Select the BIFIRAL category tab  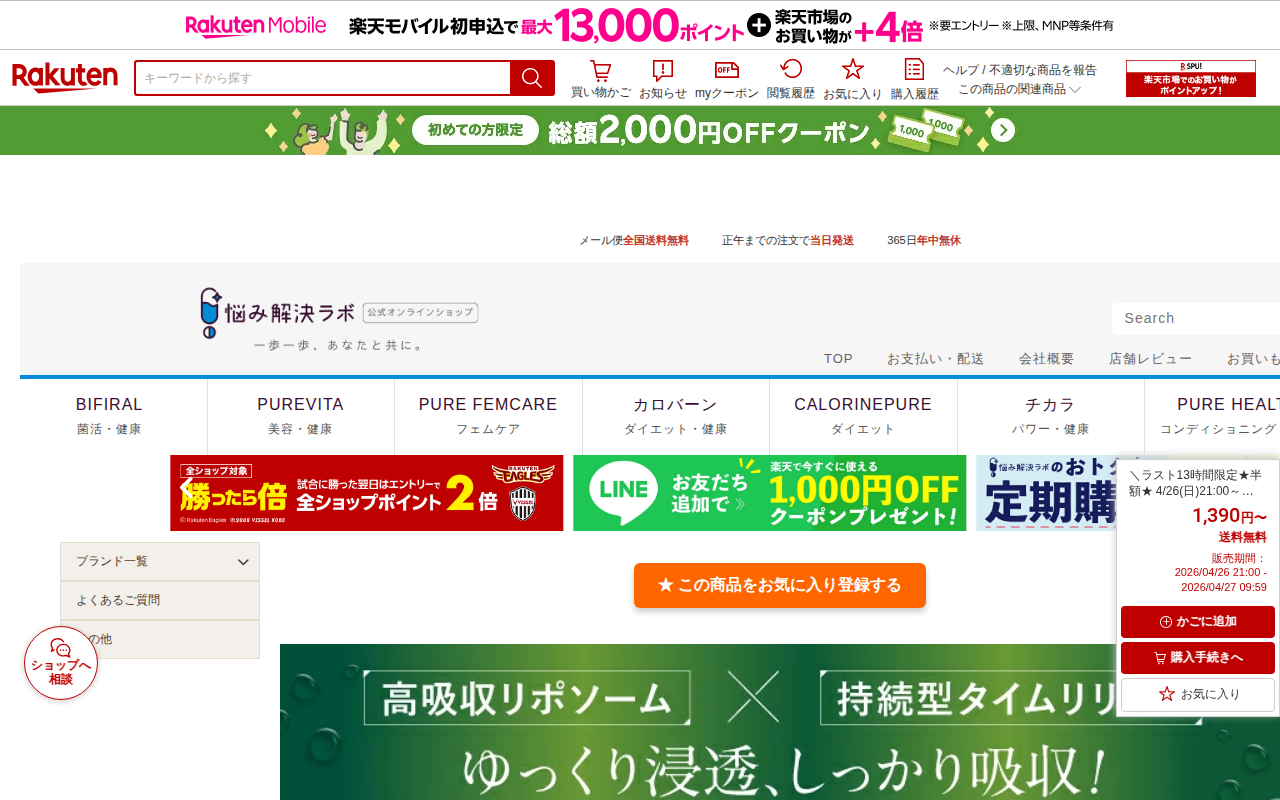point(109,416)
